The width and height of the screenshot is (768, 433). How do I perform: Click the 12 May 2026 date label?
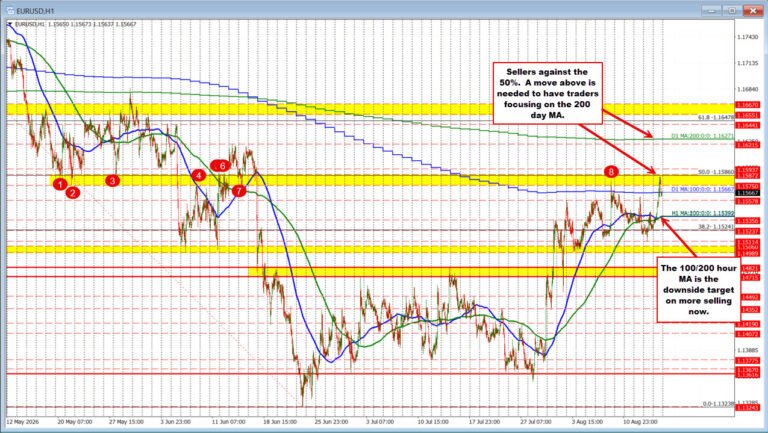pos(23,421)
